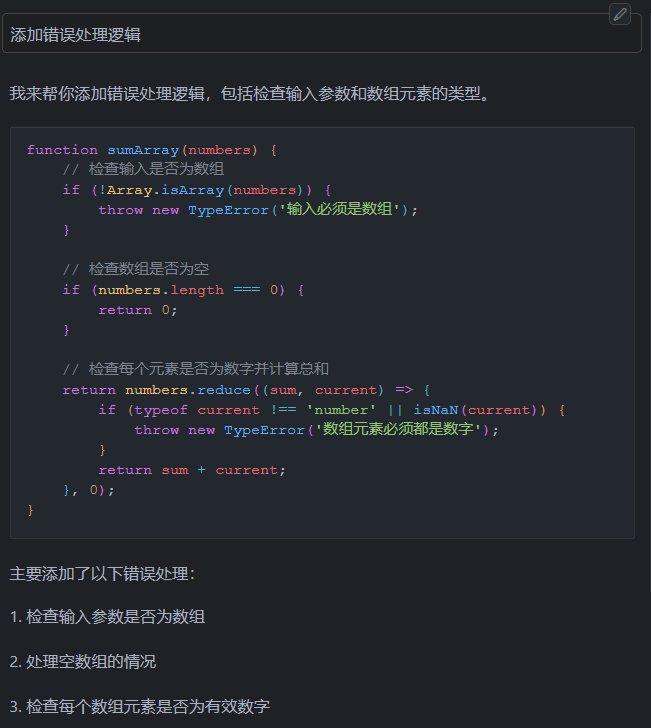The image size is (651, 728).
Task: Click the code line 'if (numbers.length === 0) {'
Action: [183, 290]
